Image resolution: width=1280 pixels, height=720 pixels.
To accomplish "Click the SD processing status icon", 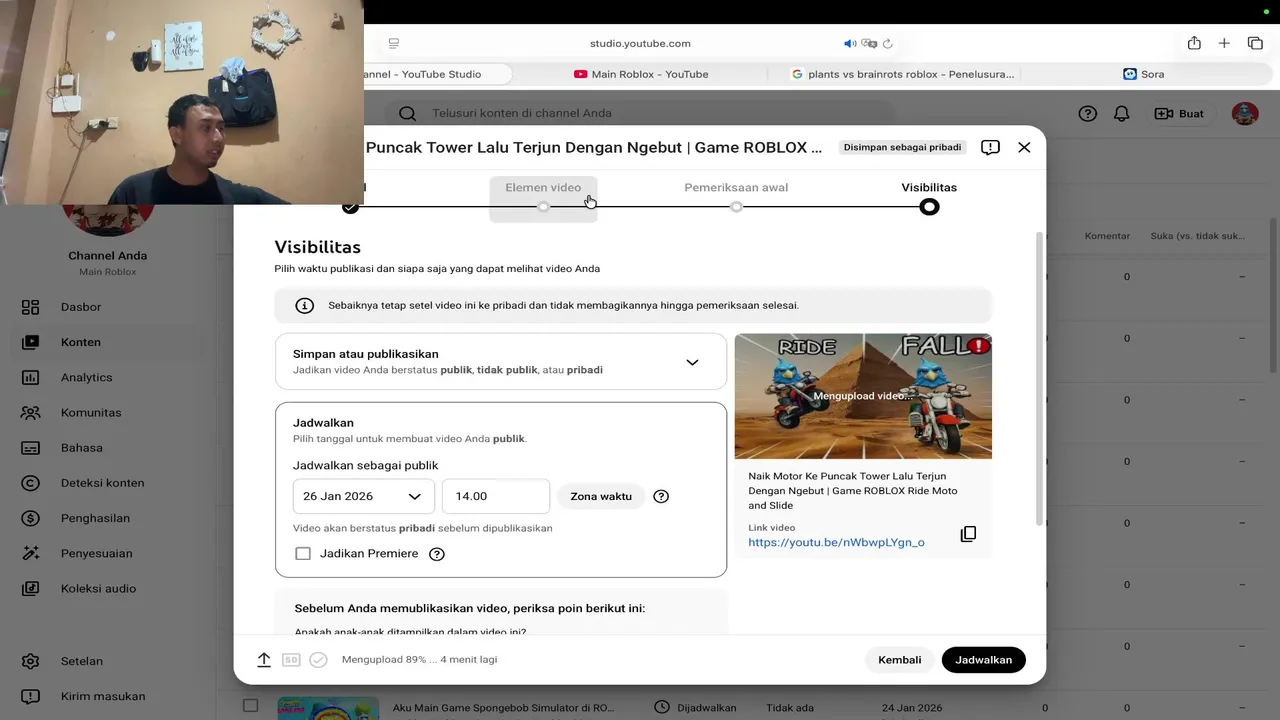I will (x=291, y=660).
